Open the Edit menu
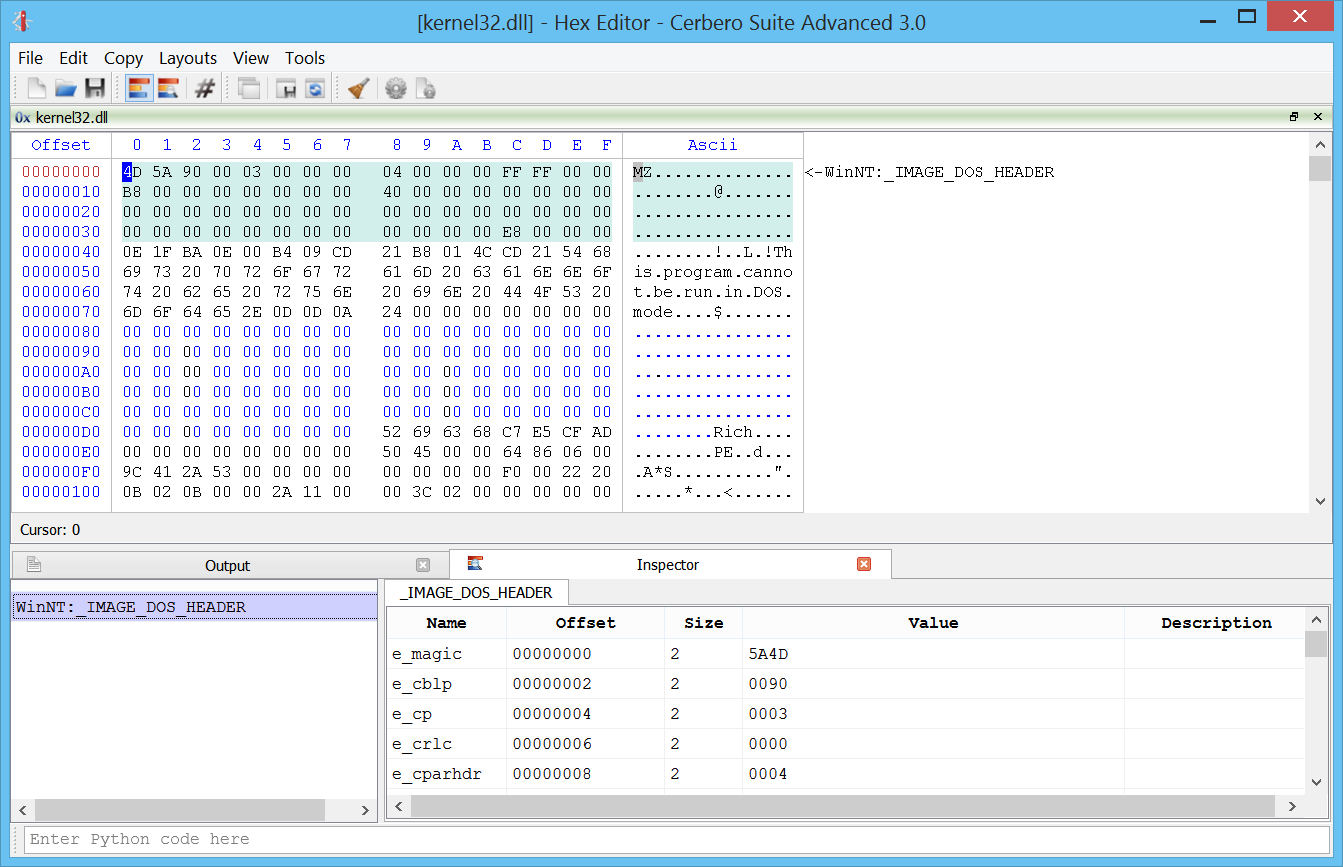The height and width of the screenshot is (867, 1343). 73,58
